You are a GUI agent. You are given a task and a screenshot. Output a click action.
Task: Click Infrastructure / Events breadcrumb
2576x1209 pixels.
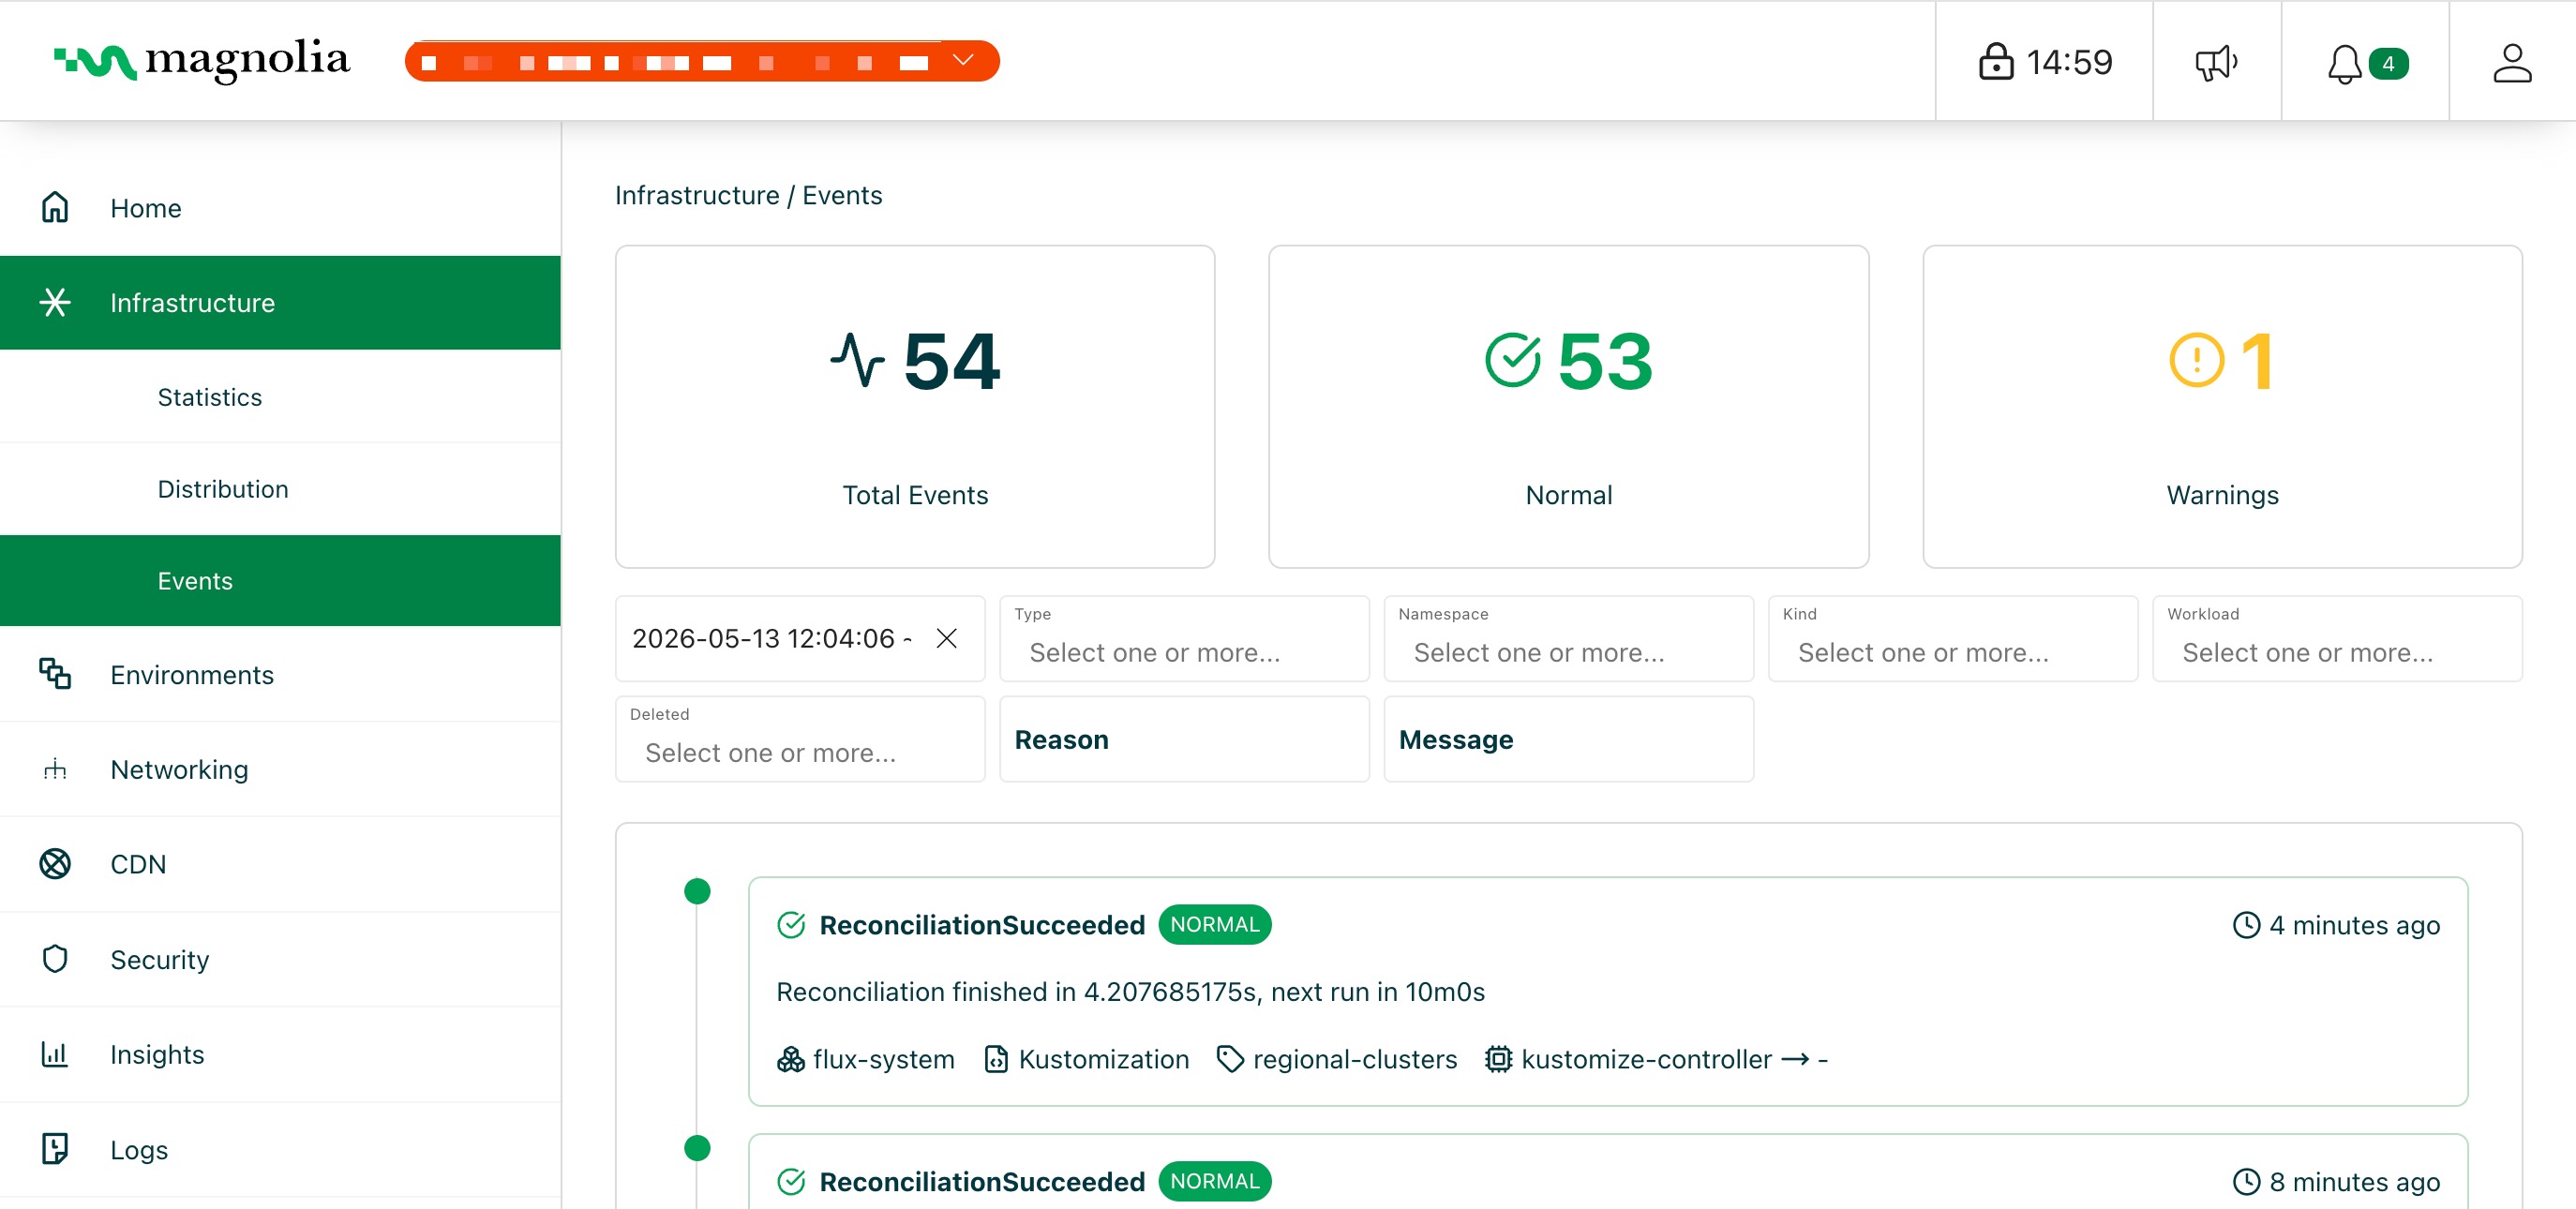tap(748, 195)
